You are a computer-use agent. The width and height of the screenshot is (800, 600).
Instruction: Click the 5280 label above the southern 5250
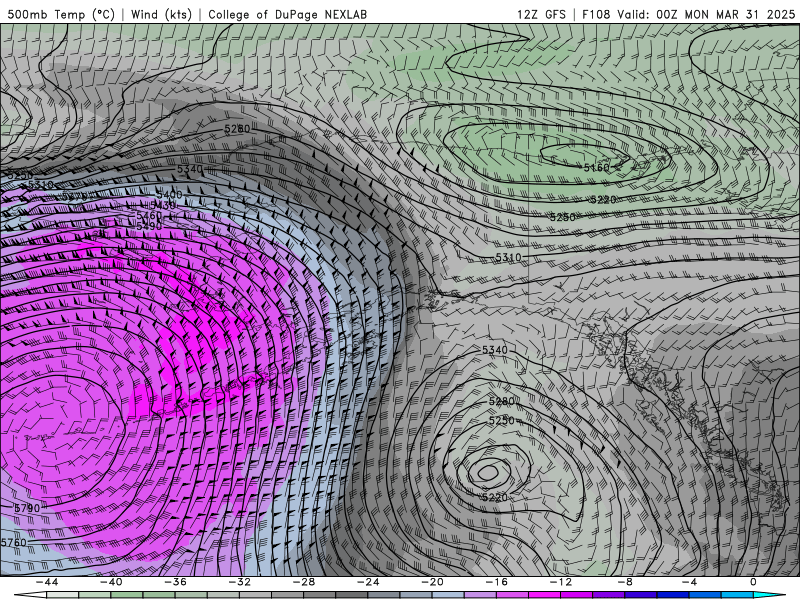502,402
